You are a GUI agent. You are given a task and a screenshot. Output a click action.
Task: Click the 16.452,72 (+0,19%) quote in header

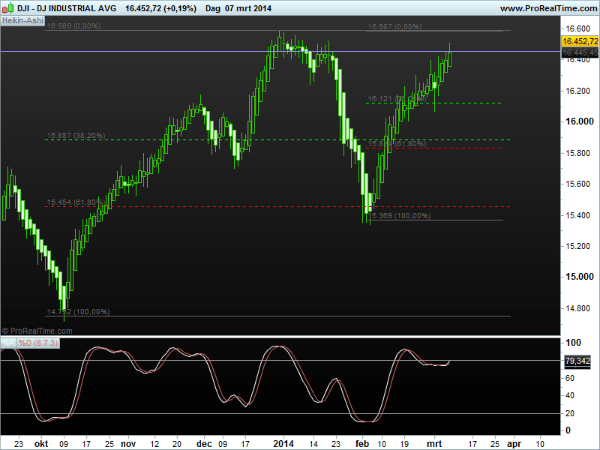[161, 8]
